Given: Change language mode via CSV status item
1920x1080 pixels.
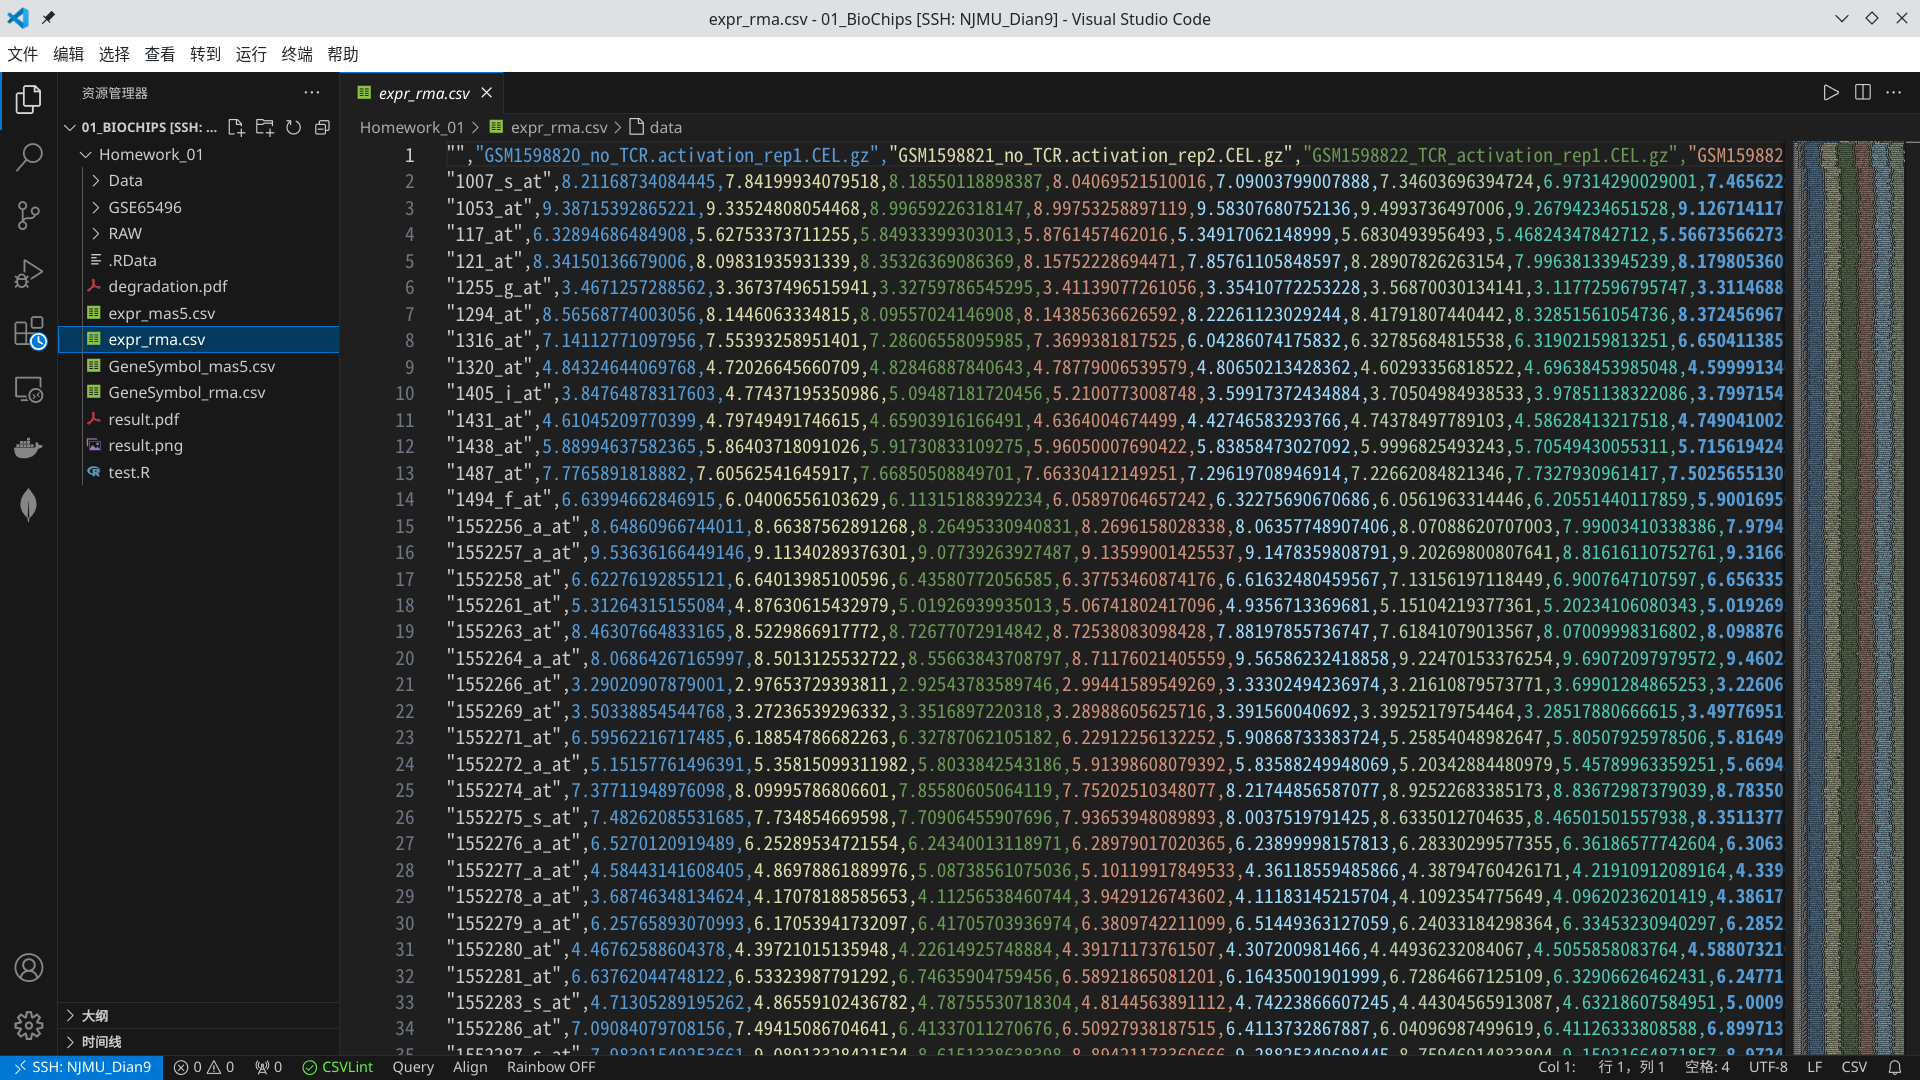Looking at the screenshot, I should (1854, 1067).
